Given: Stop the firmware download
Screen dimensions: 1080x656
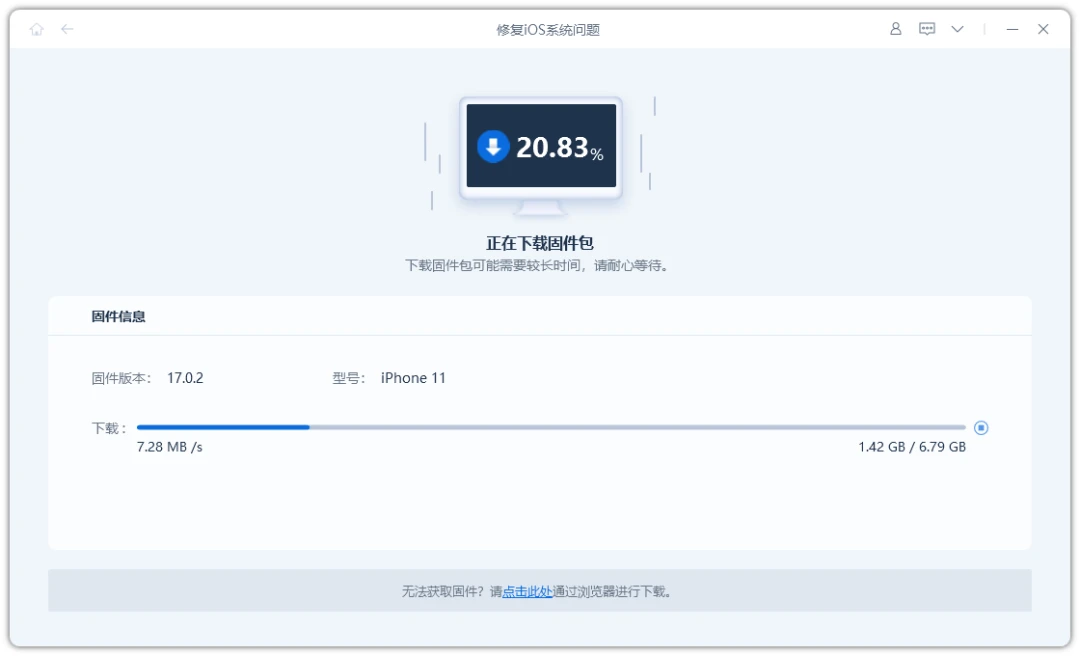Looking at the screenshot, I should coord(982,428).
